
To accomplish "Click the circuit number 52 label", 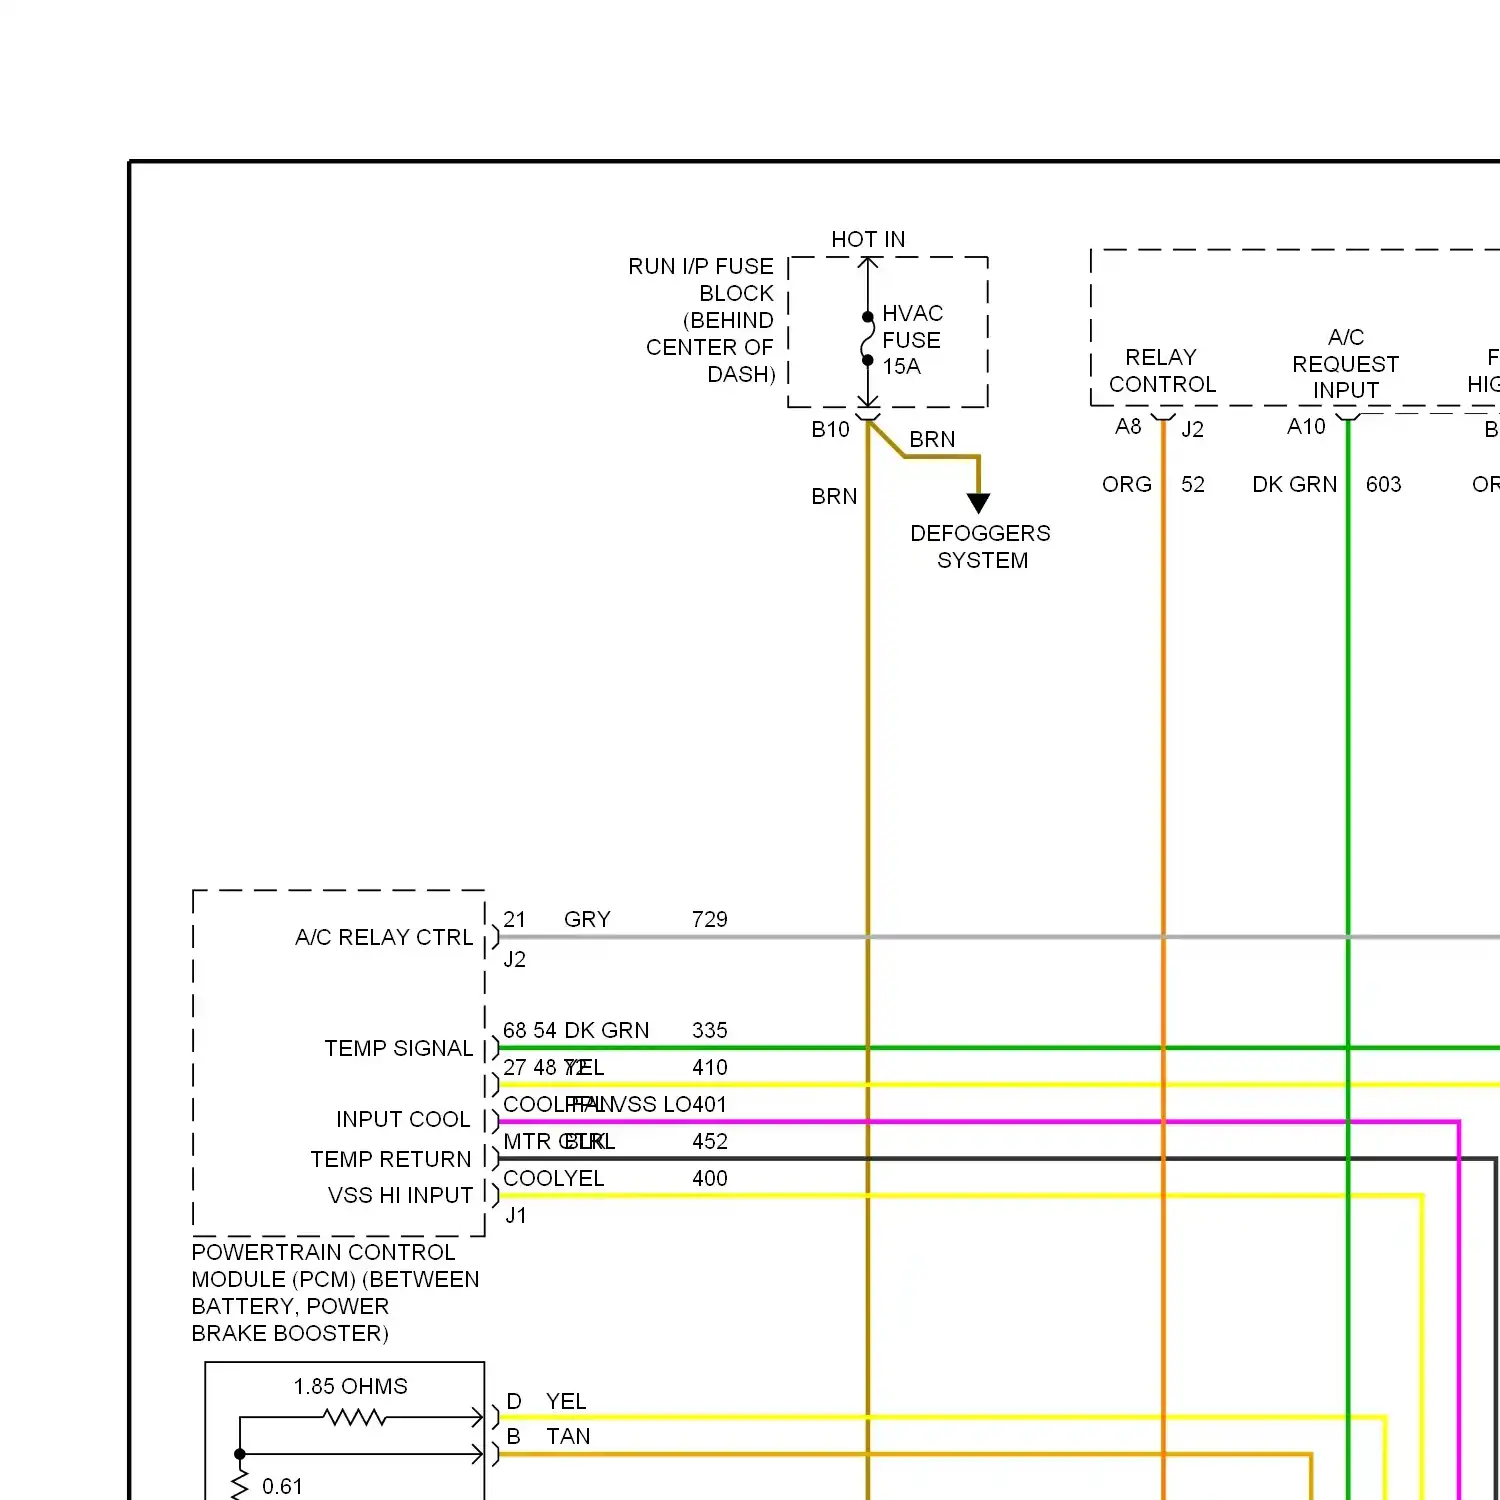I will point(1193,484).
